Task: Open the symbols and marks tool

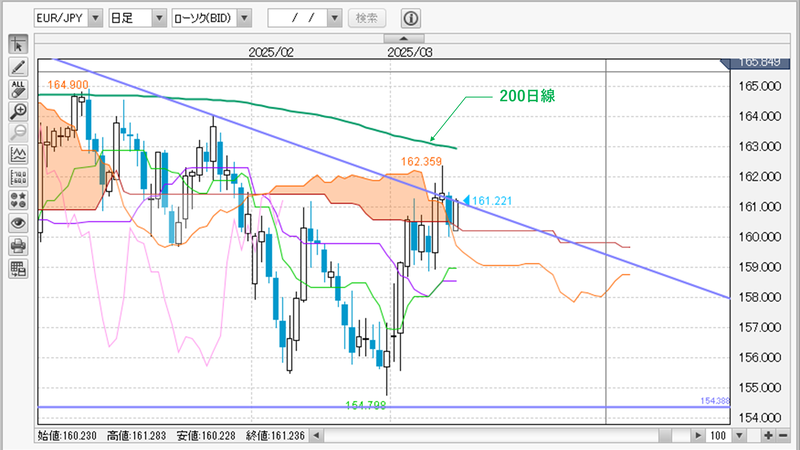Action: pos(18,200)
